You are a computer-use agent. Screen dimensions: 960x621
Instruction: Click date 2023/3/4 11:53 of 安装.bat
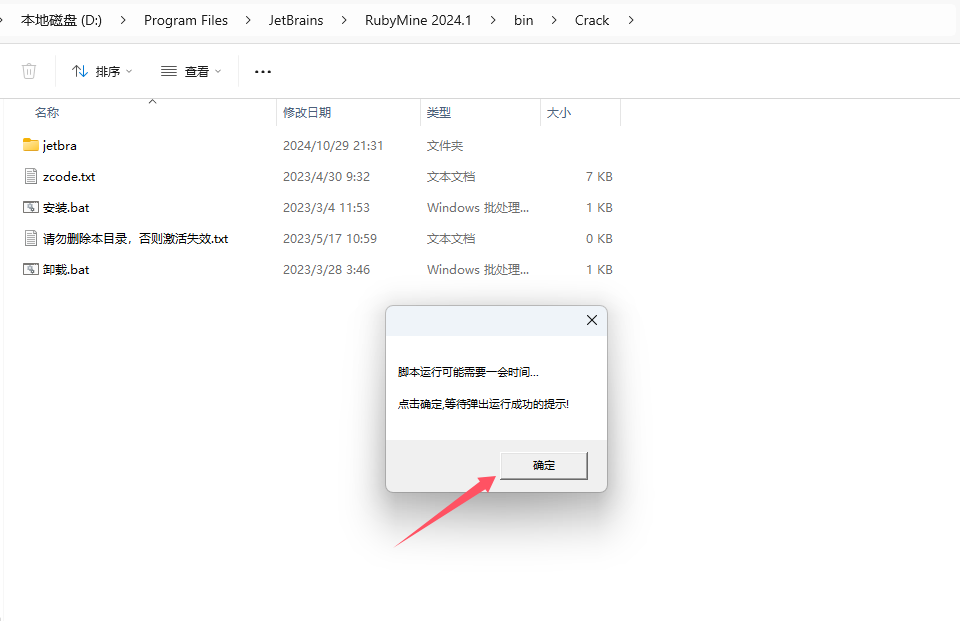(326, 208)
